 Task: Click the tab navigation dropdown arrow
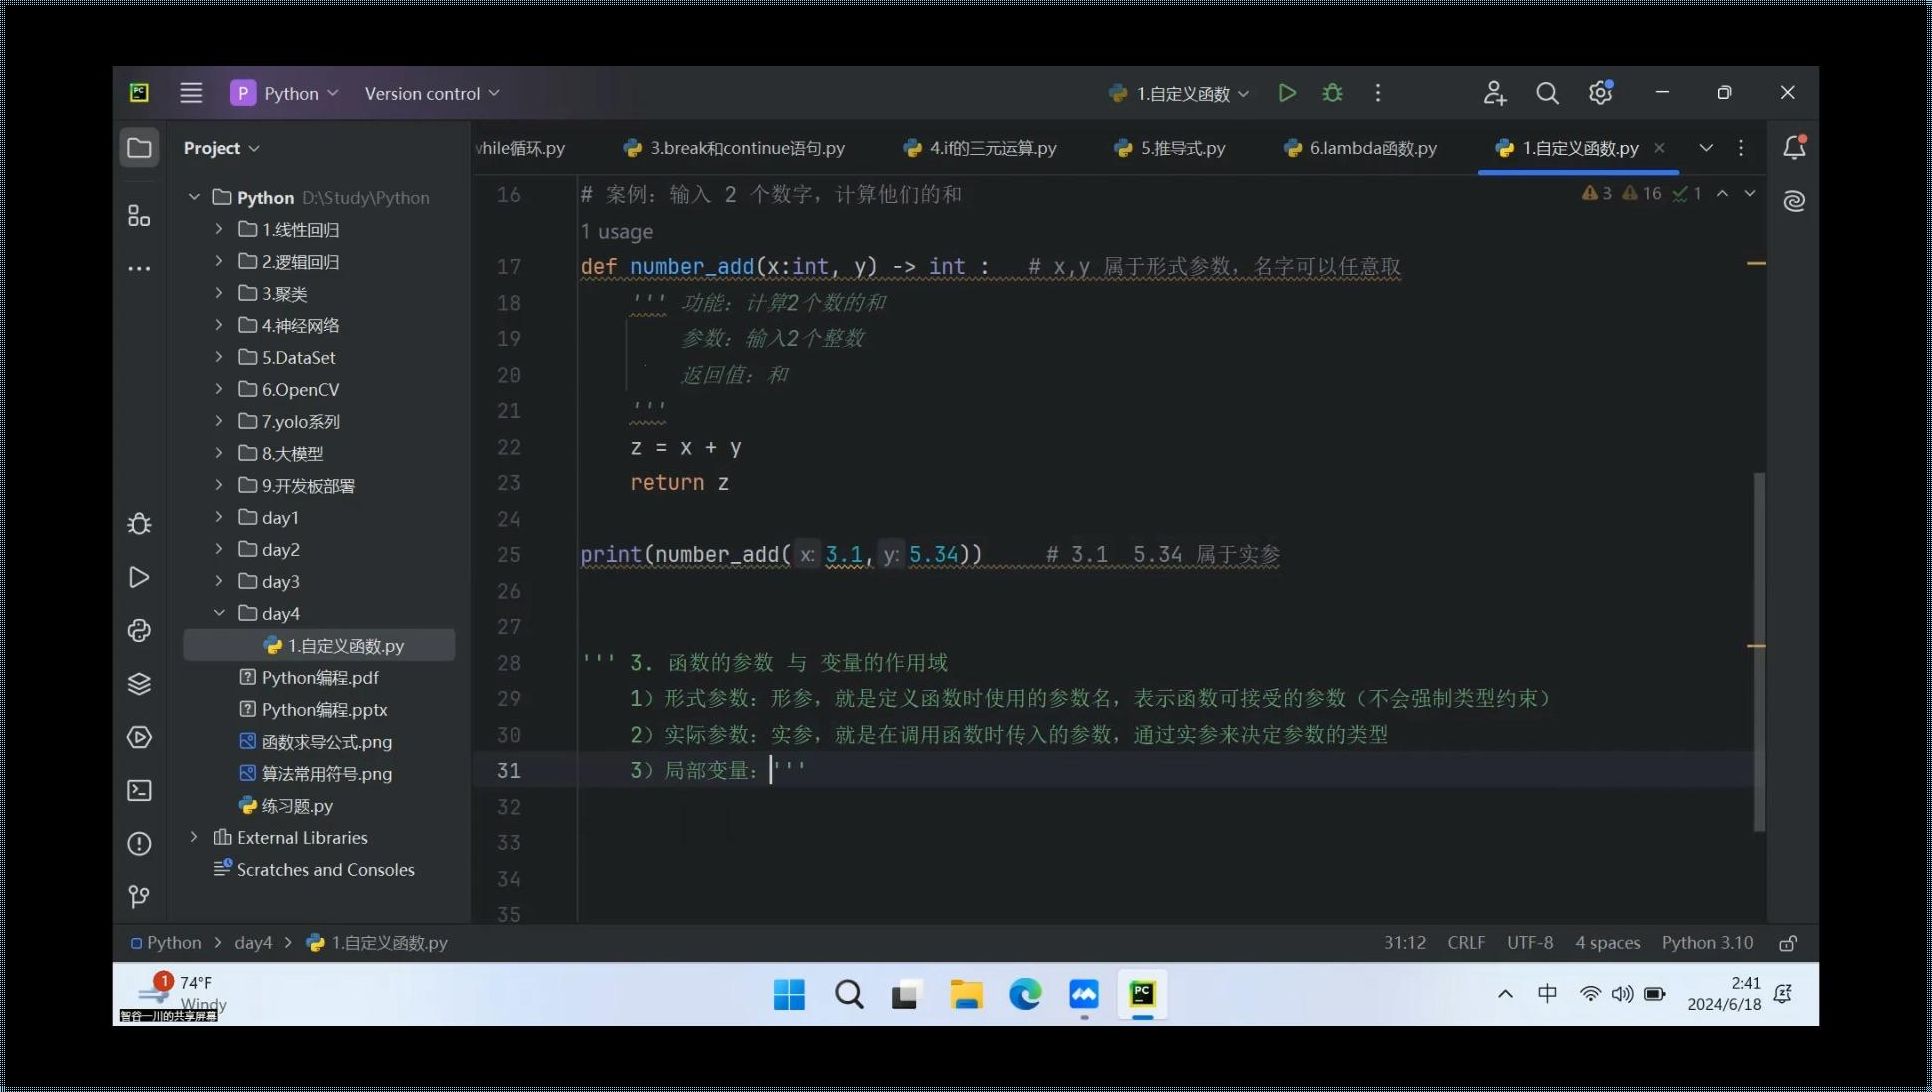[x=1706, y=146]
